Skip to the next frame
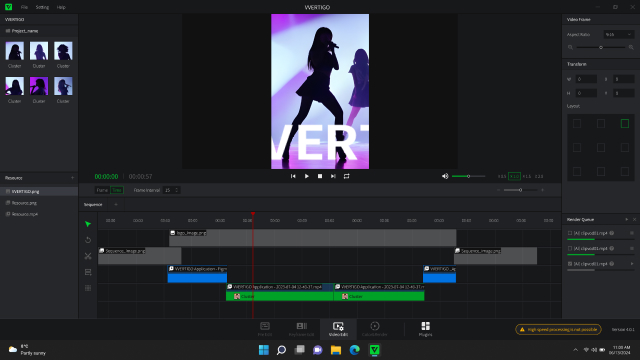640x360 pixels. click(333, 176)
